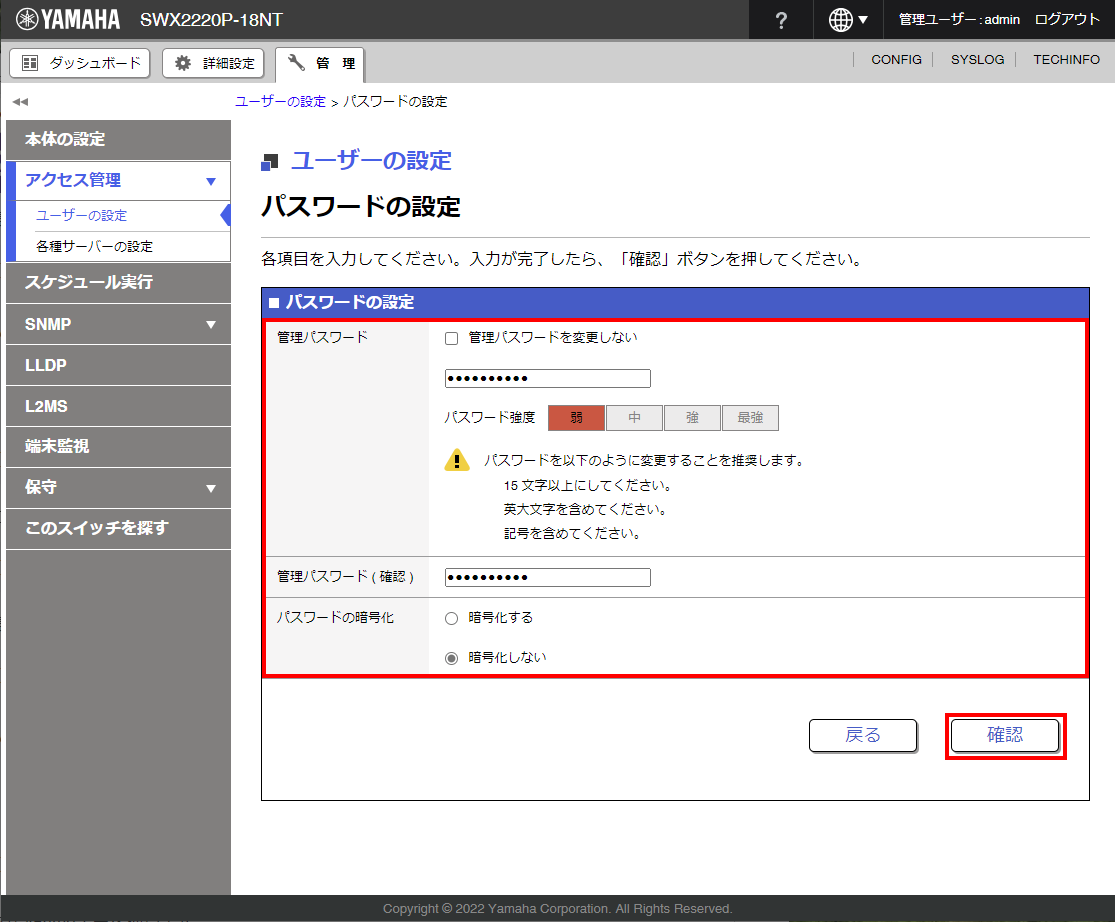Expand the 保守 sidebar menu
The image size is (1115, 922).
coord(210,489)
